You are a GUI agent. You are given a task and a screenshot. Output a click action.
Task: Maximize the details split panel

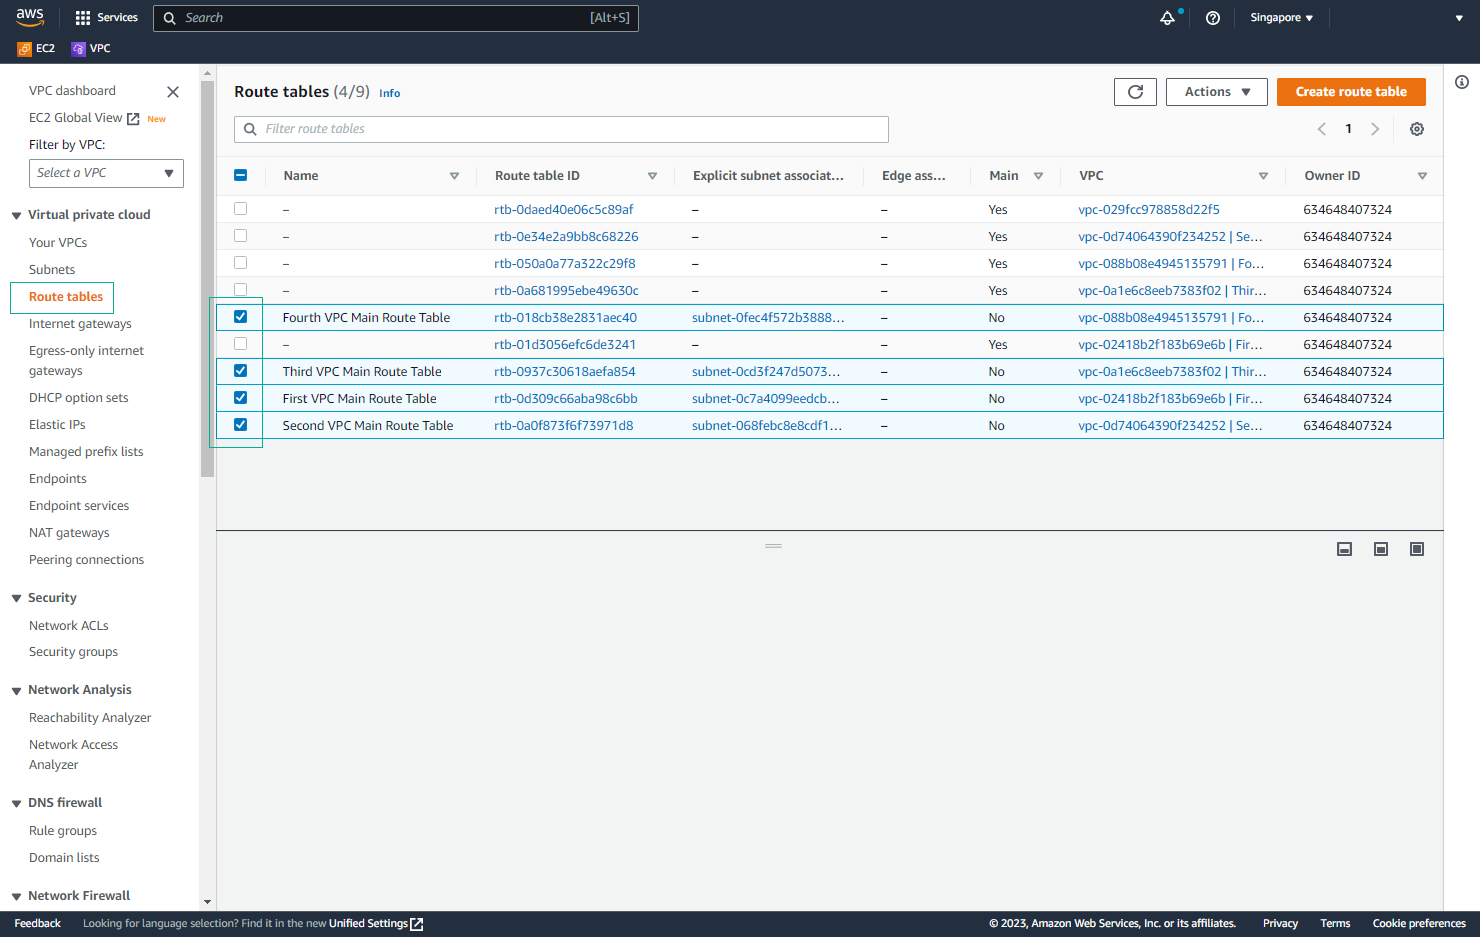coord(1417,549)
